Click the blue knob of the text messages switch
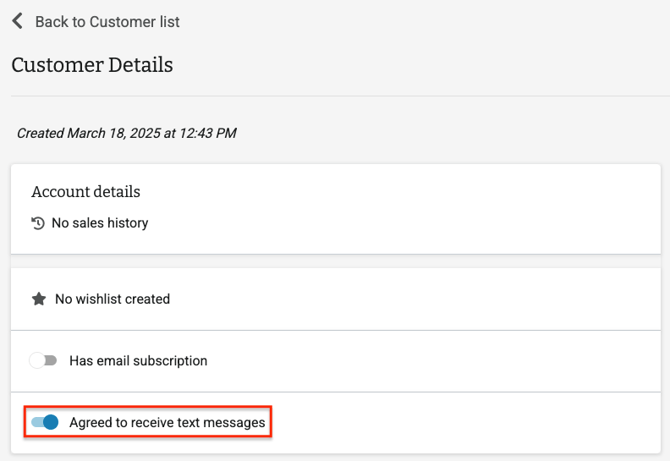The image size is (670, 461). tap(51, 423)
